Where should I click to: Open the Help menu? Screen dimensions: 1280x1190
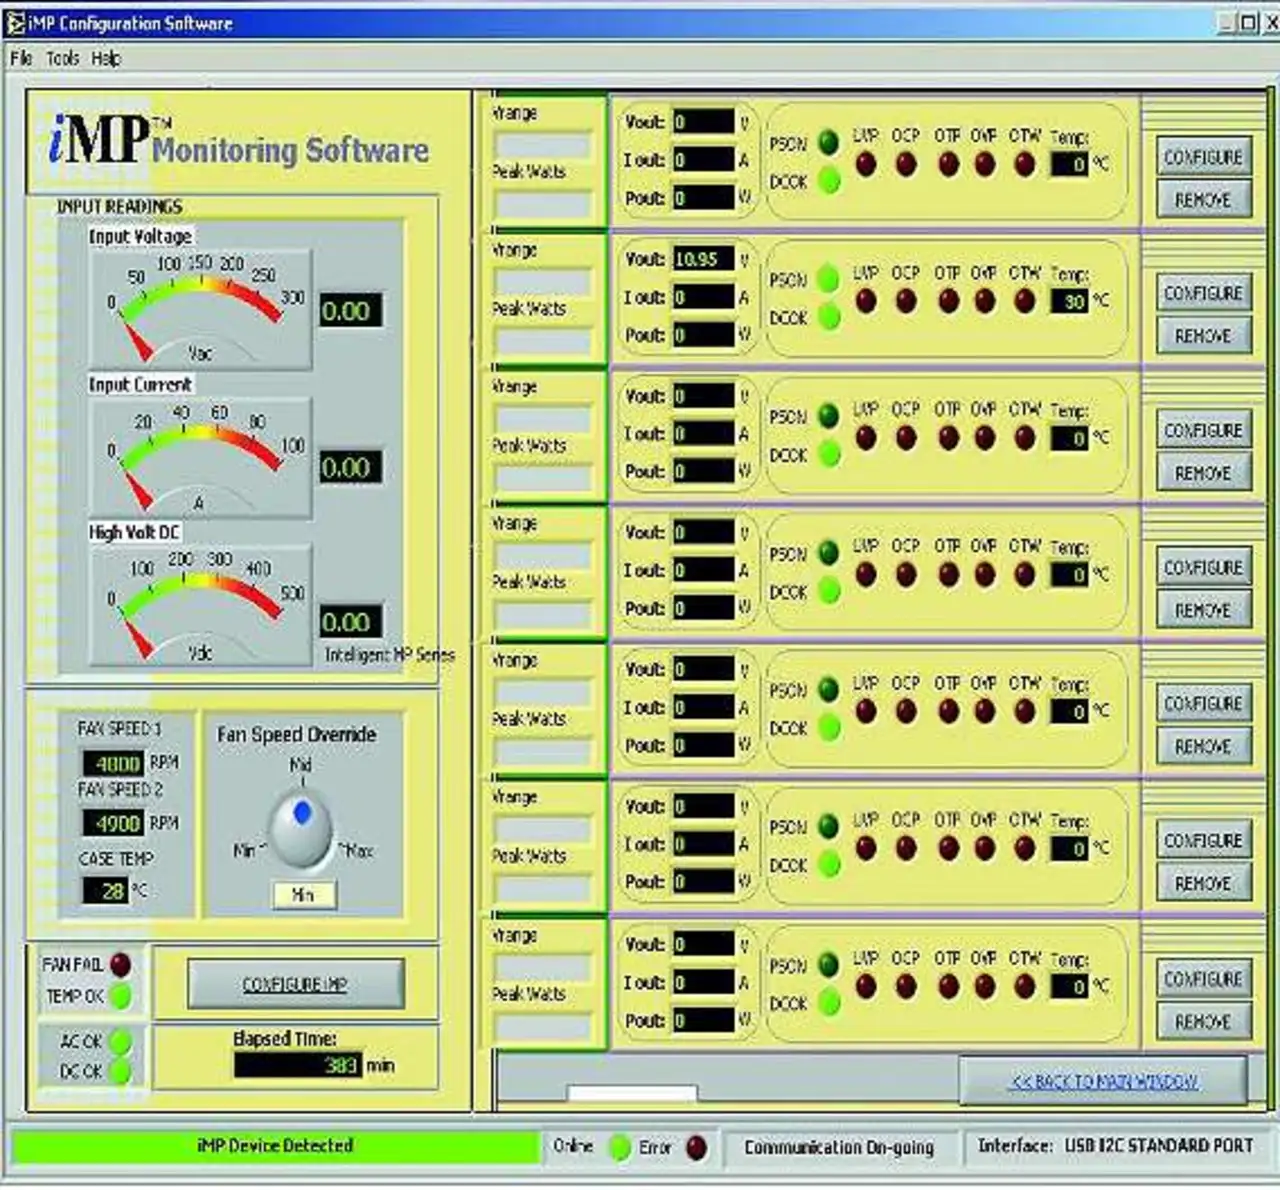[x=106, y=59]
